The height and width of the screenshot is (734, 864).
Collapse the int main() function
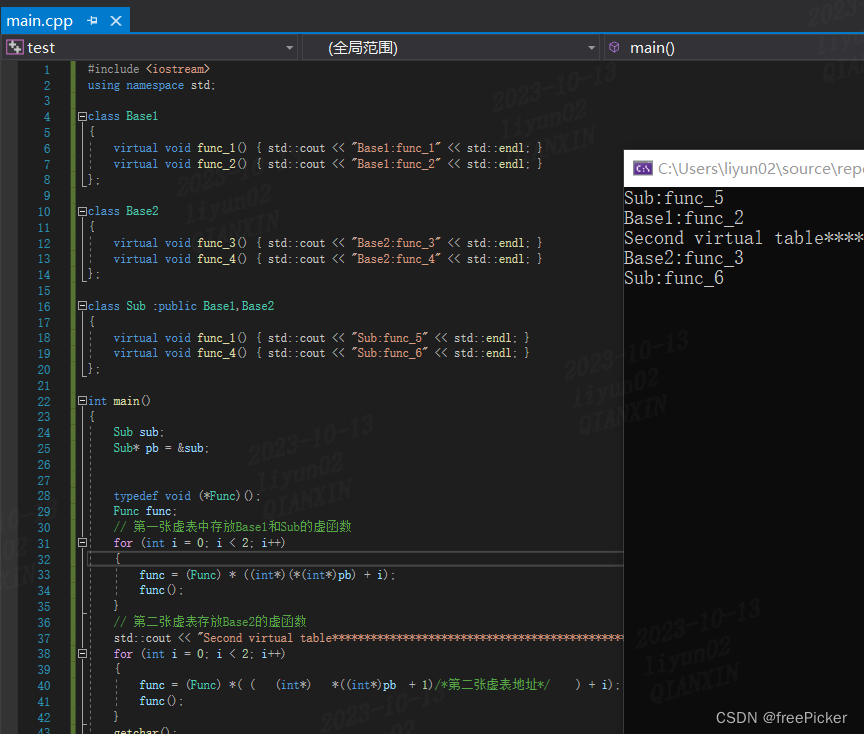[x=82, y=401]
